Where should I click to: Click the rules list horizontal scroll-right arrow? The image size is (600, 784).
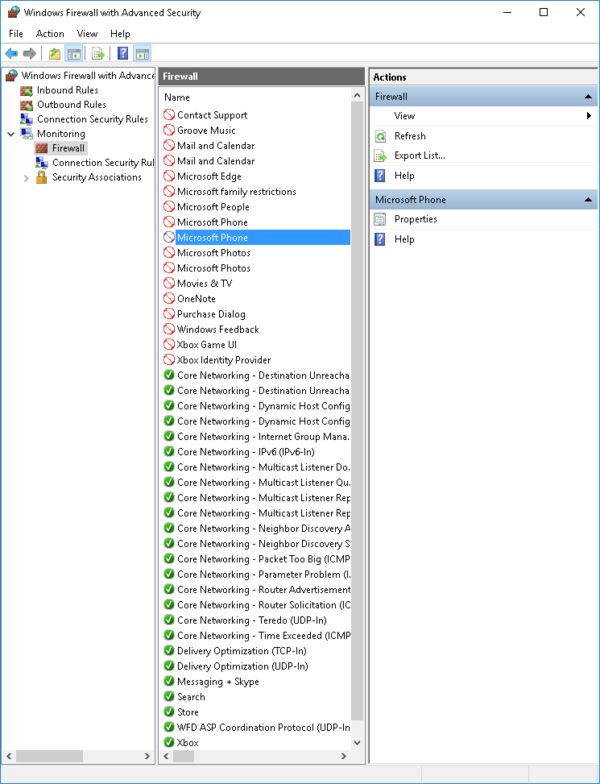[344, 756]
